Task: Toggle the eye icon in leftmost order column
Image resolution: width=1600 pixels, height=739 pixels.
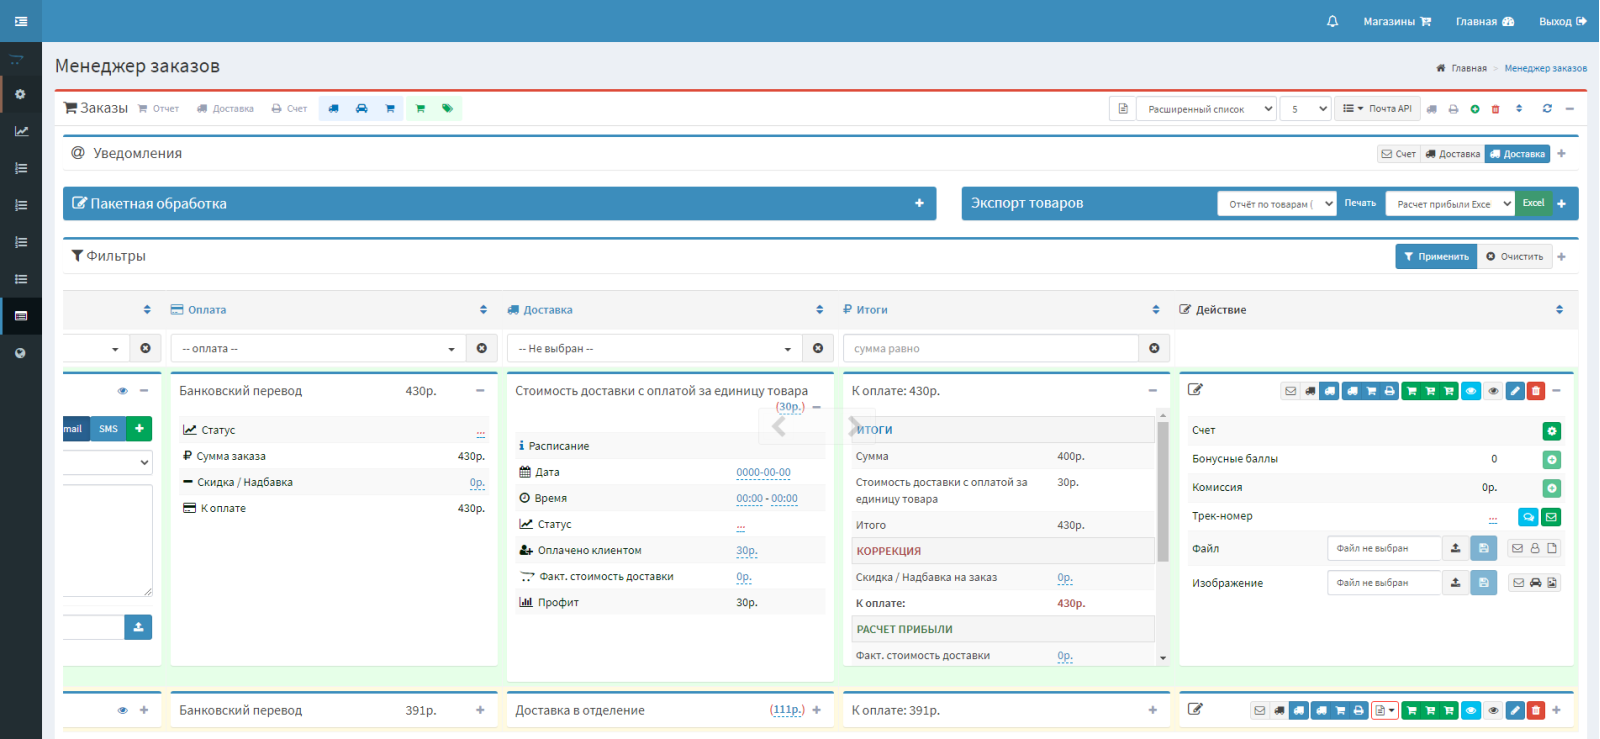Action: pyautogui.click(x=123, y=391)
